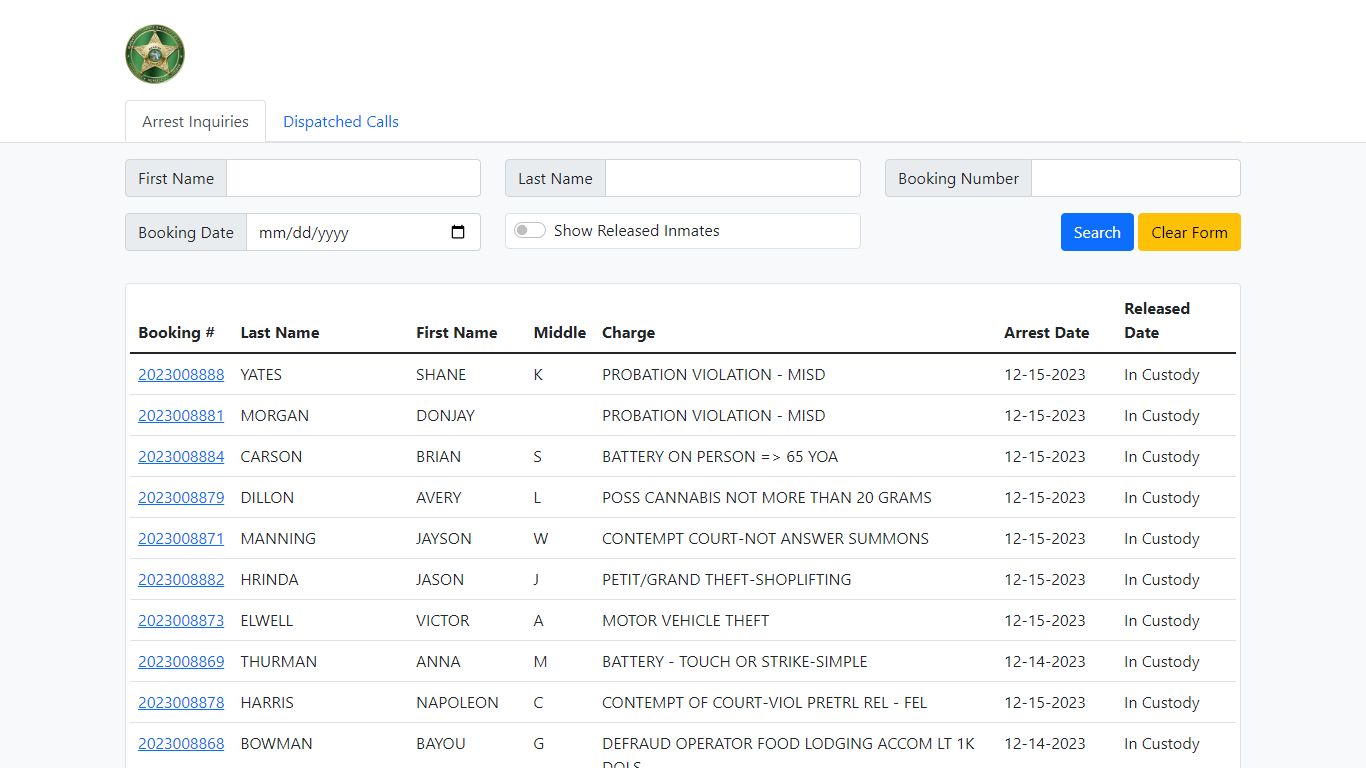
Task: Open booking link 2023008881 for Morgan
Action: click(181, 416)
